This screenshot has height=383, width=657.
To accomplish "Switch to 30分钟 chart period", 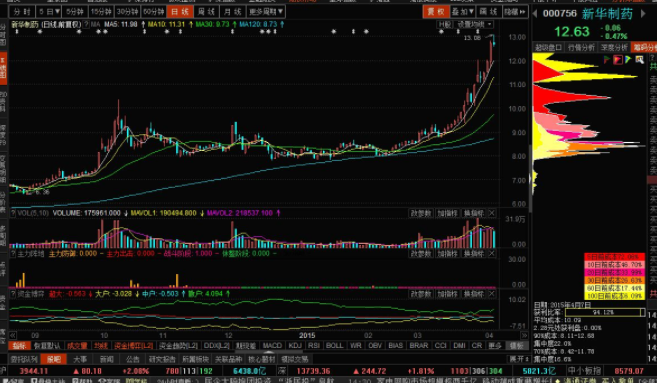I will coord(127,12).
